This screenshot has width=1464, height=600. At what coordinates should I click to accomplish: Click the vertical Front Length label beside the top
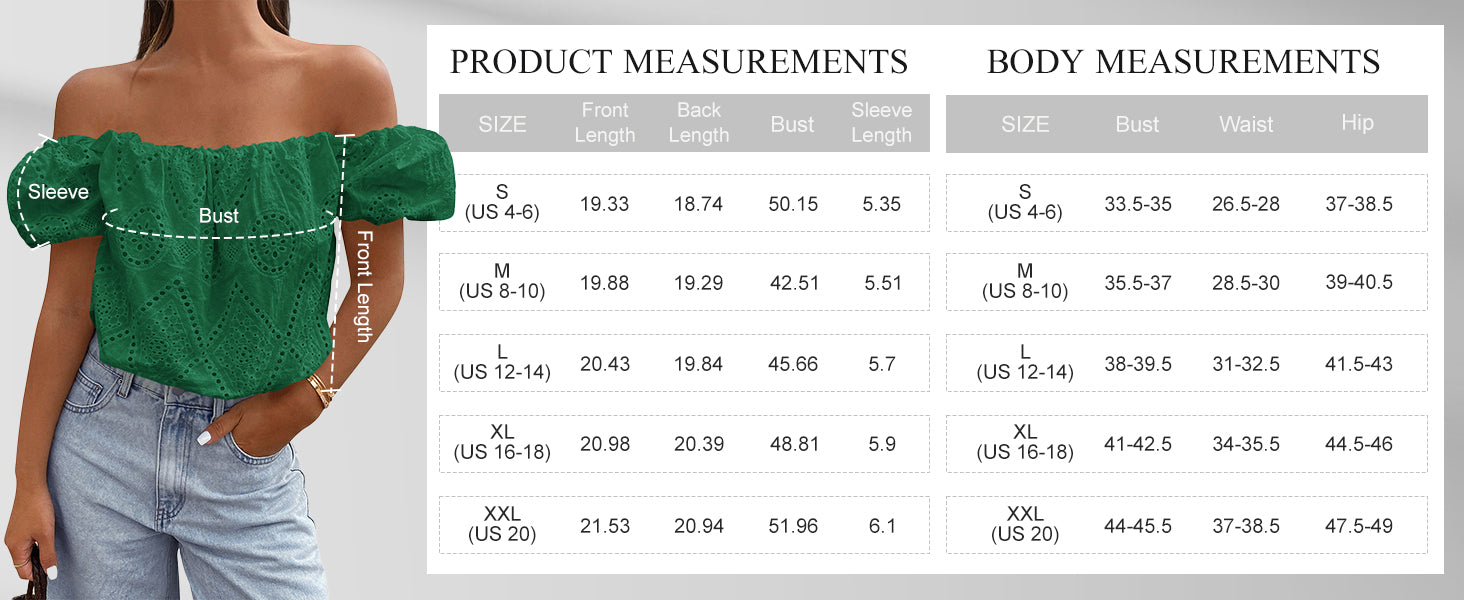[x=365, y=286]
